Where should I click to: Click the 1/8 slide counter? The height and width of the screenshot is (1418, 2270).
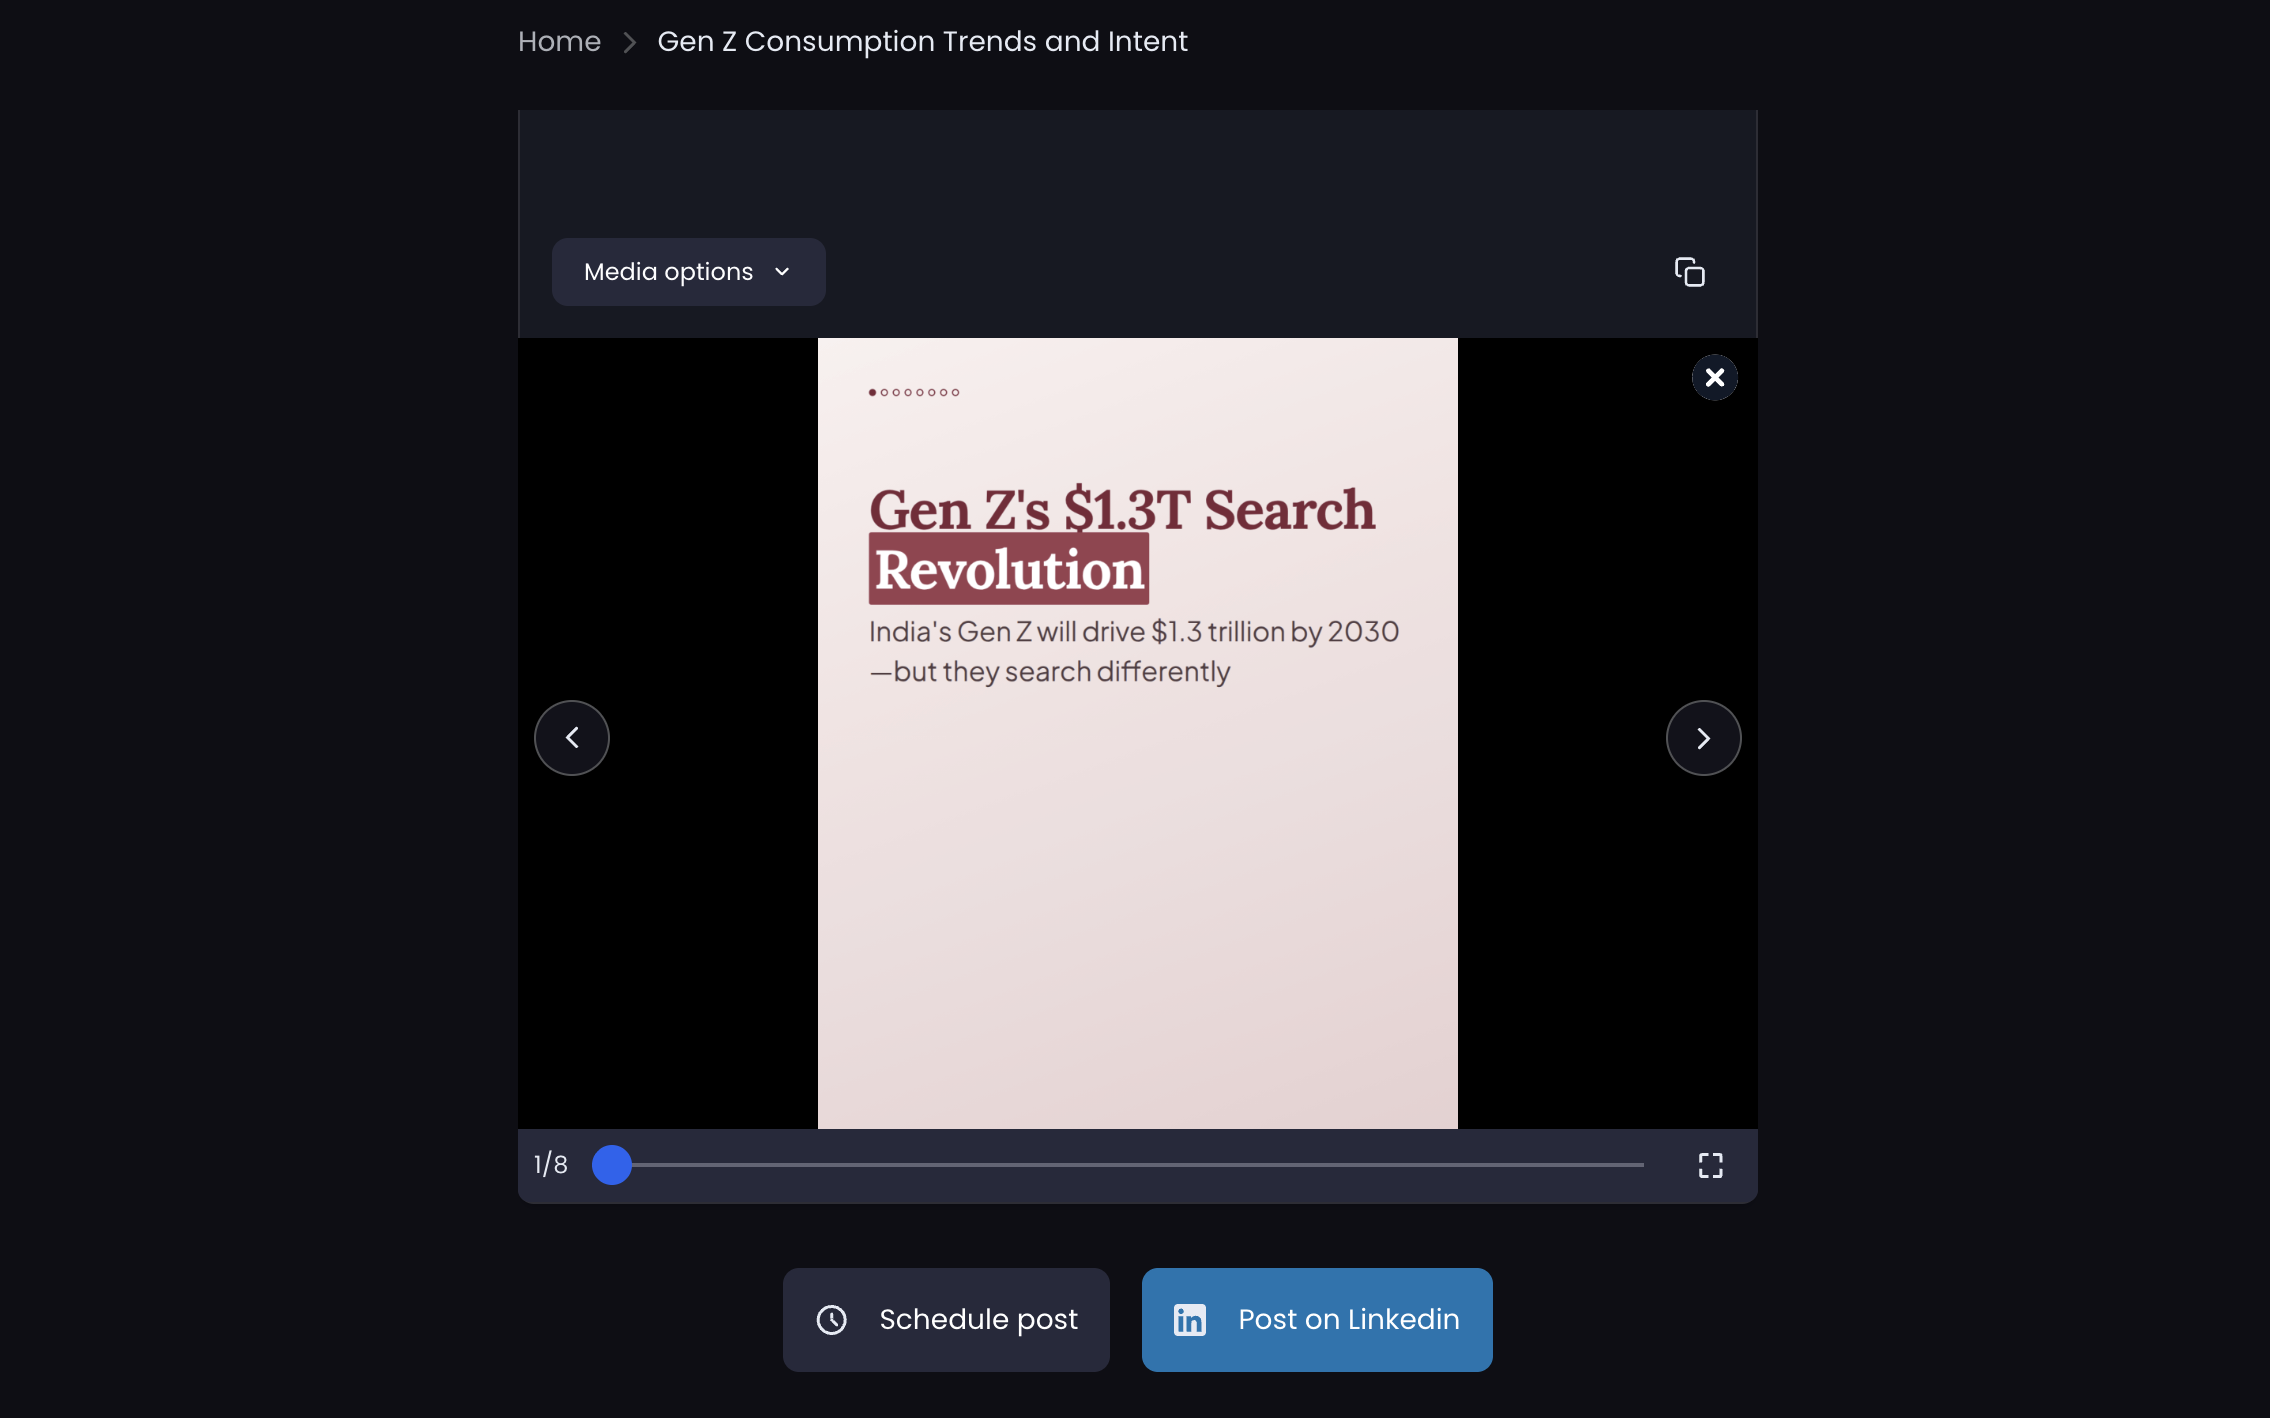point(550,1165)
